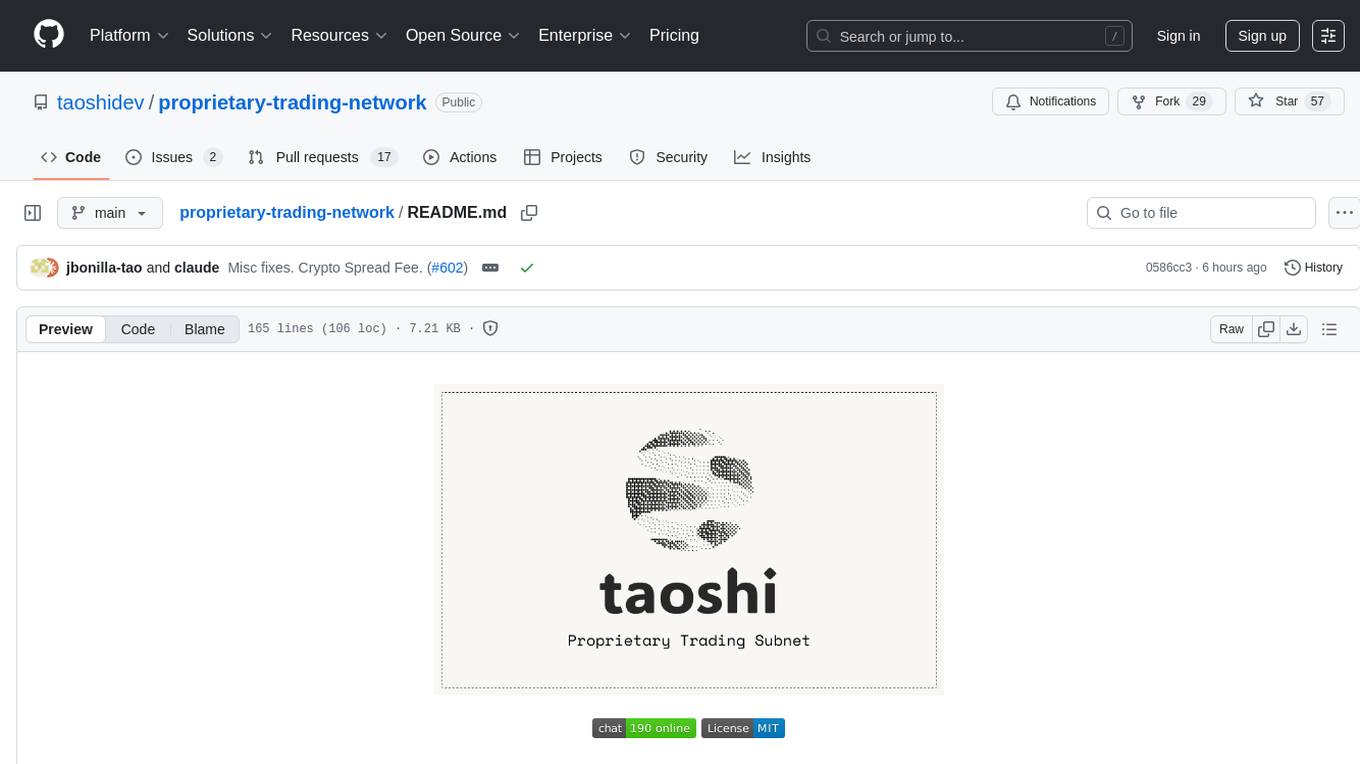The width and height of the screenshot is (1360, 764).
Task: Open the more file options menu
Action: (x=1344, y=213)
